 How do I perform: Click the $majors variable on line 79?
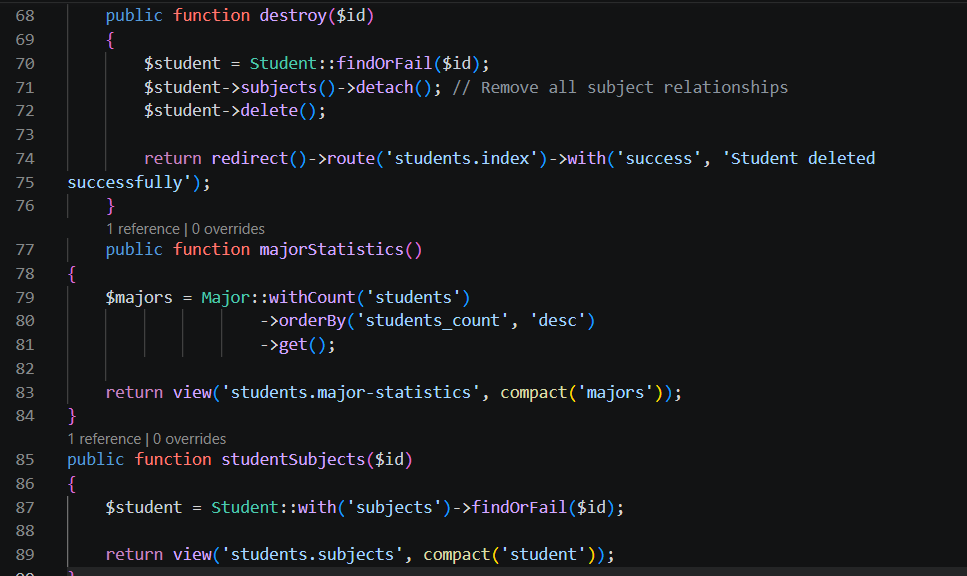coord(139,298)
